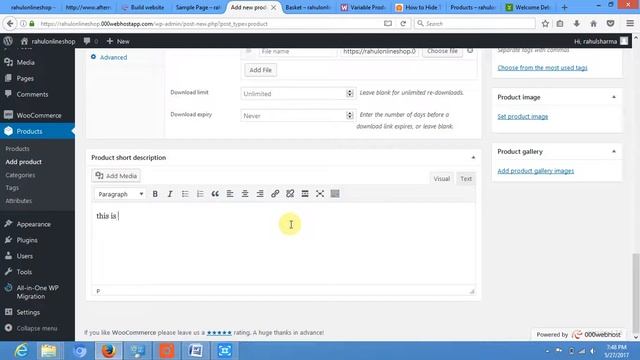Collapse the Product short description panel
Viewport: 640px width, 360px height.
pos(473,158)
